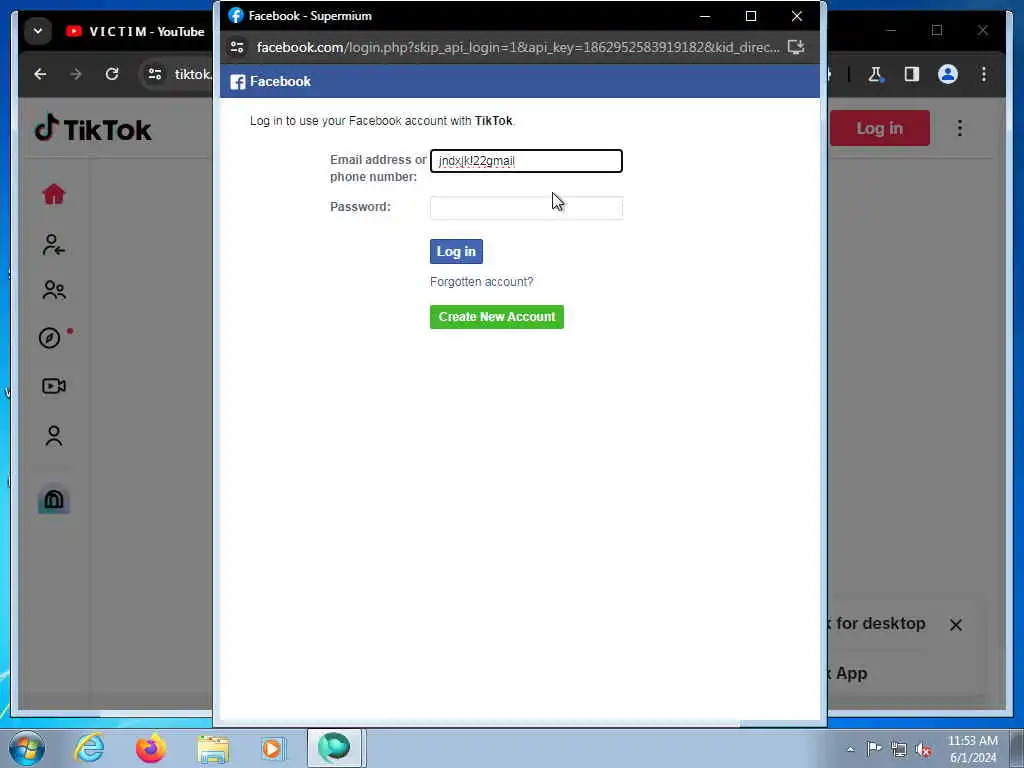This screenshot has height=768, width=1024.
Task: Open TikTok three-dot more options menu
Action: 959,128
